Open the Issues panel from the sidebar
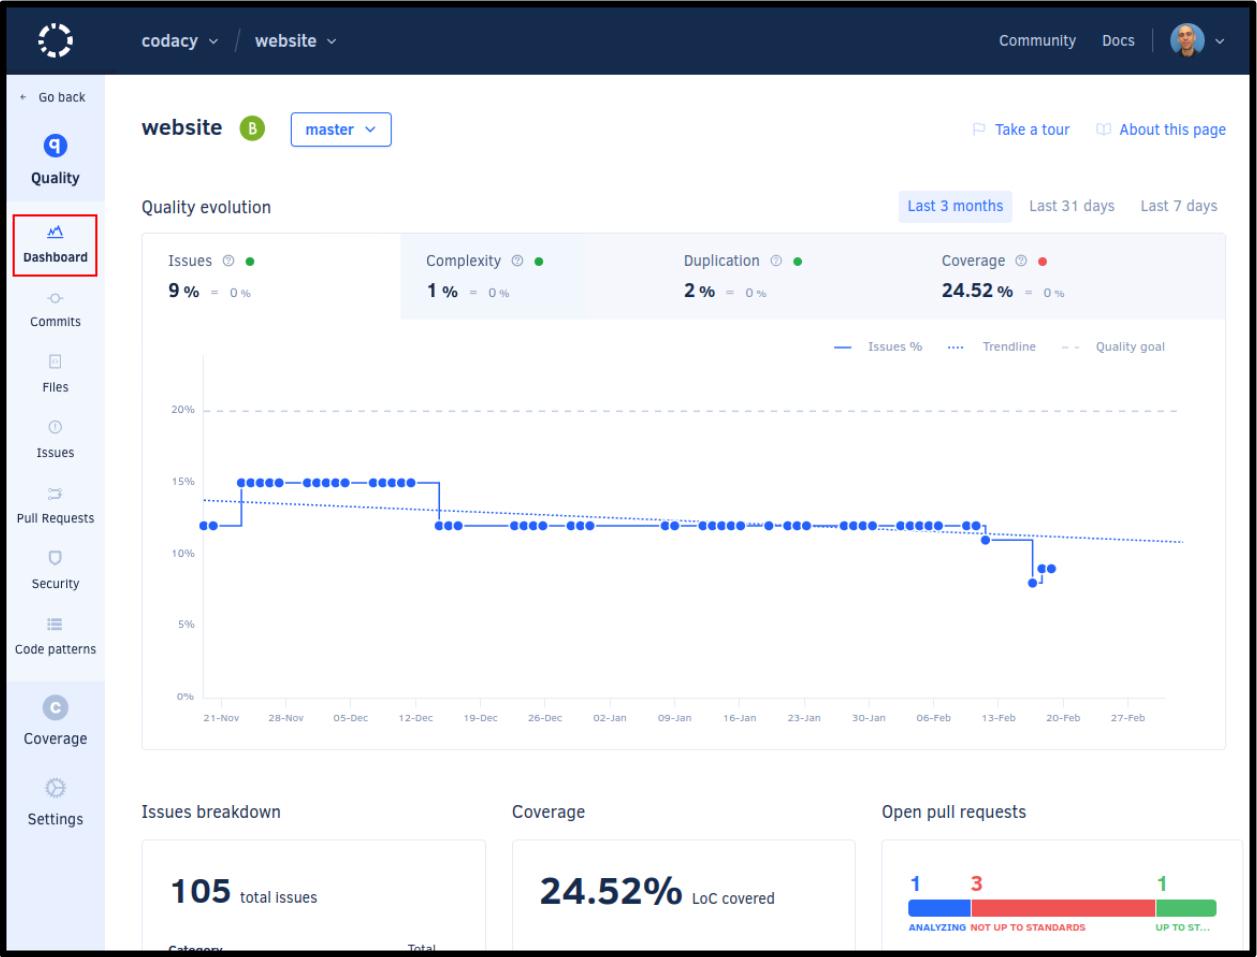The height and width of the screenshot is (957, 1257). point(57,441)
